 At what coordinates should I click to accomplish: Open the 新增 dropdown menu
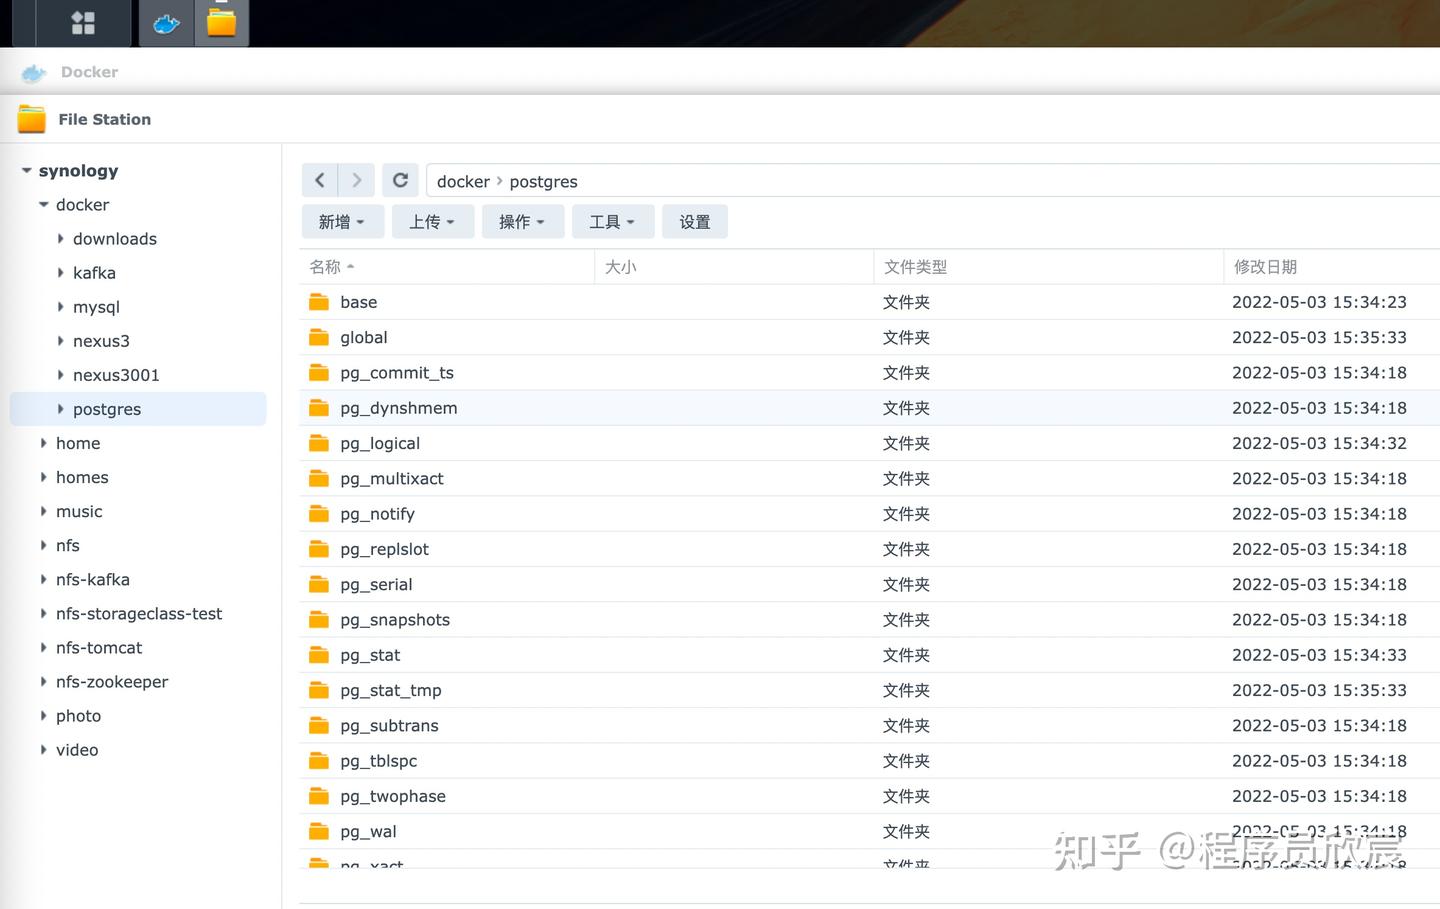coord(342,221)
